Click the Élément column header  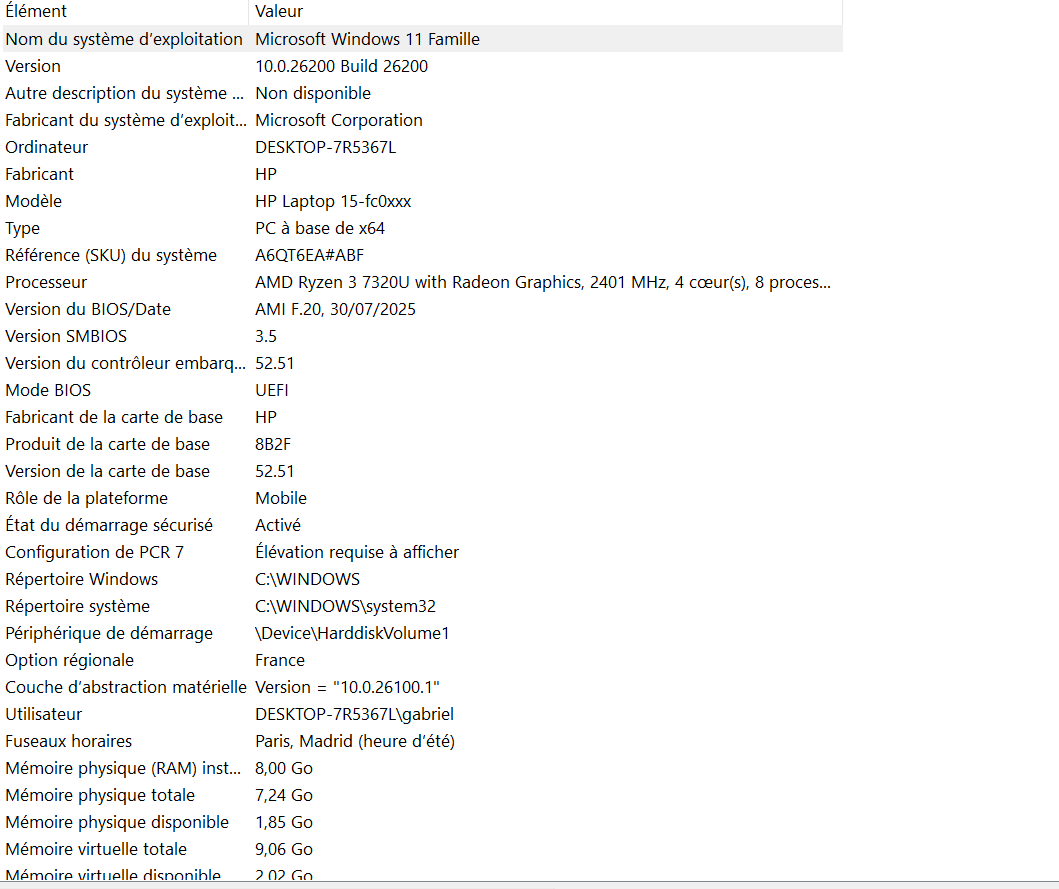click(x=126, y=11)
